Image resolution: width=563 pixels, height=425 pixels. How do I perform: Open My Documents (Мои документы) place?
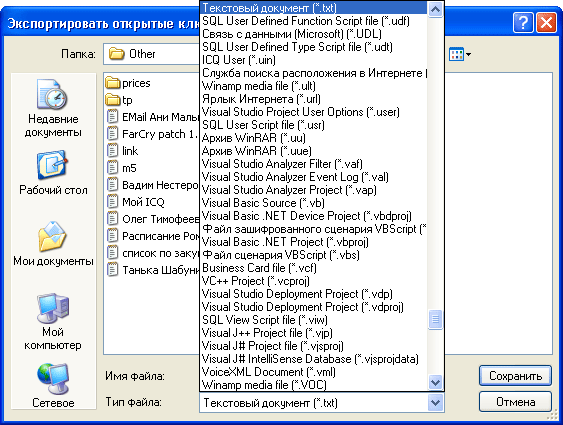pos(53,244)
